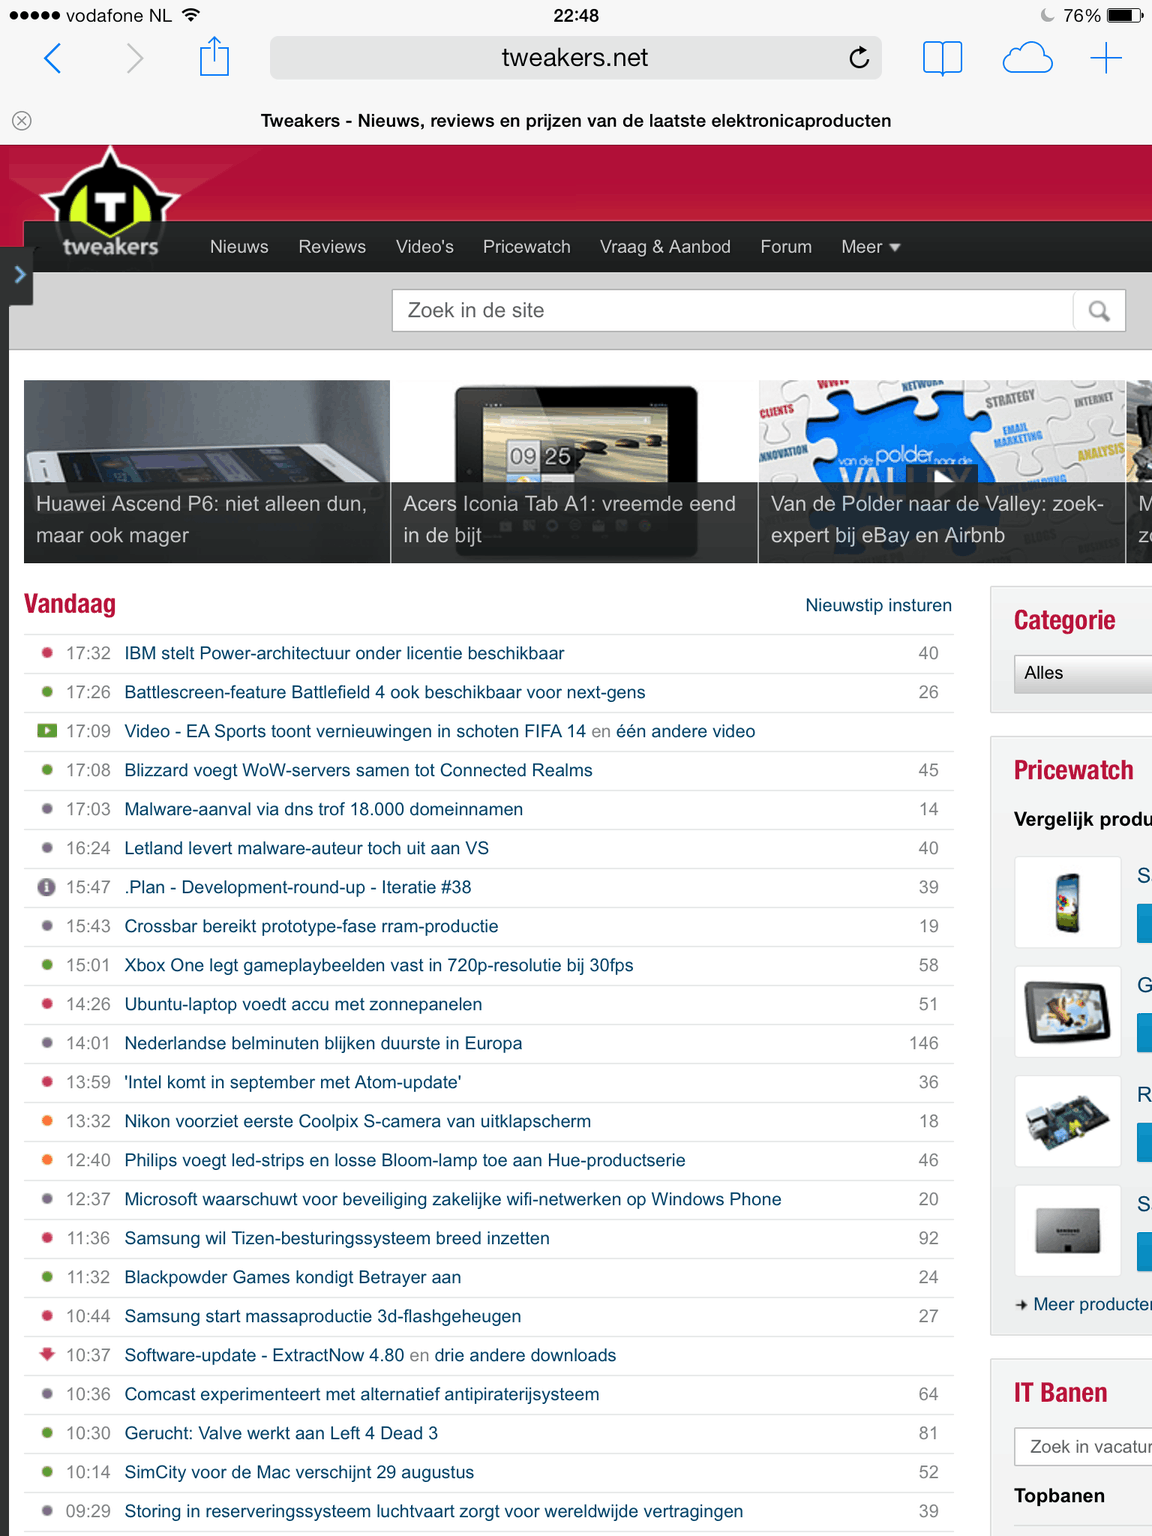Open the Categorie 'Alles' dropdown
Screen dimensions: 1152x1536
tap(1083, 674)
